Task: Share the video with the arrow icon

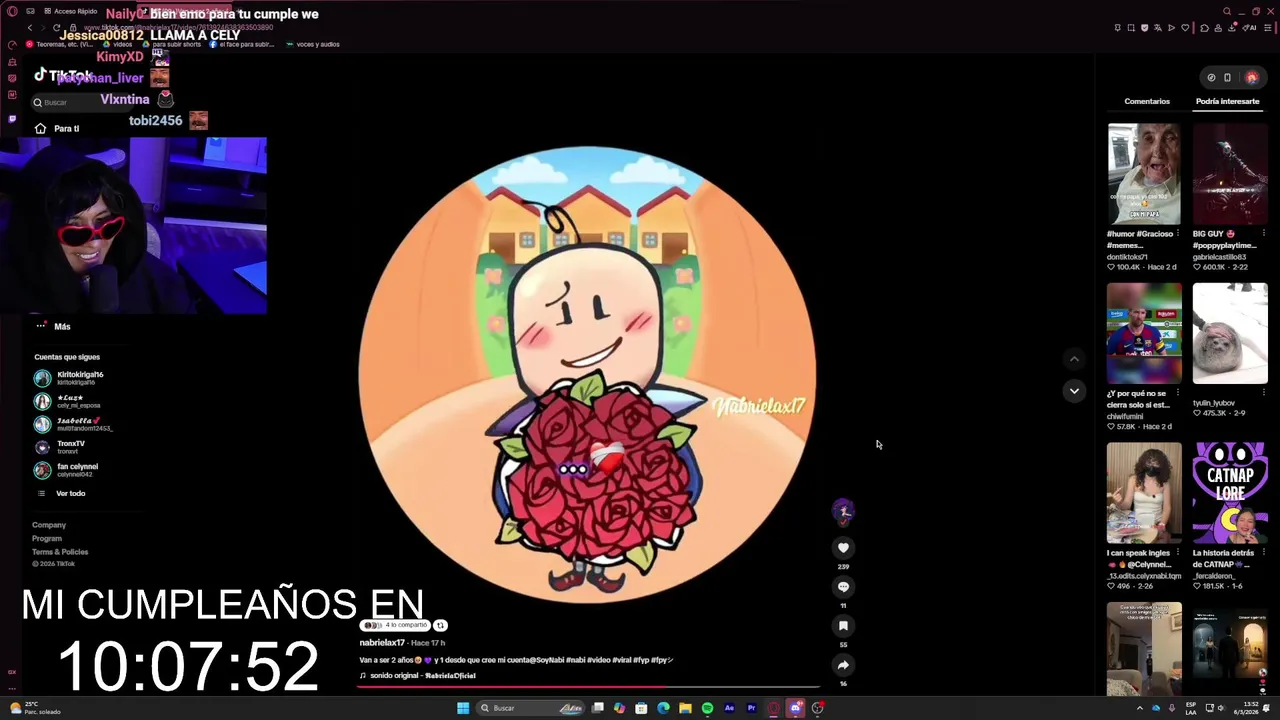Action: (x=843, y=665)
